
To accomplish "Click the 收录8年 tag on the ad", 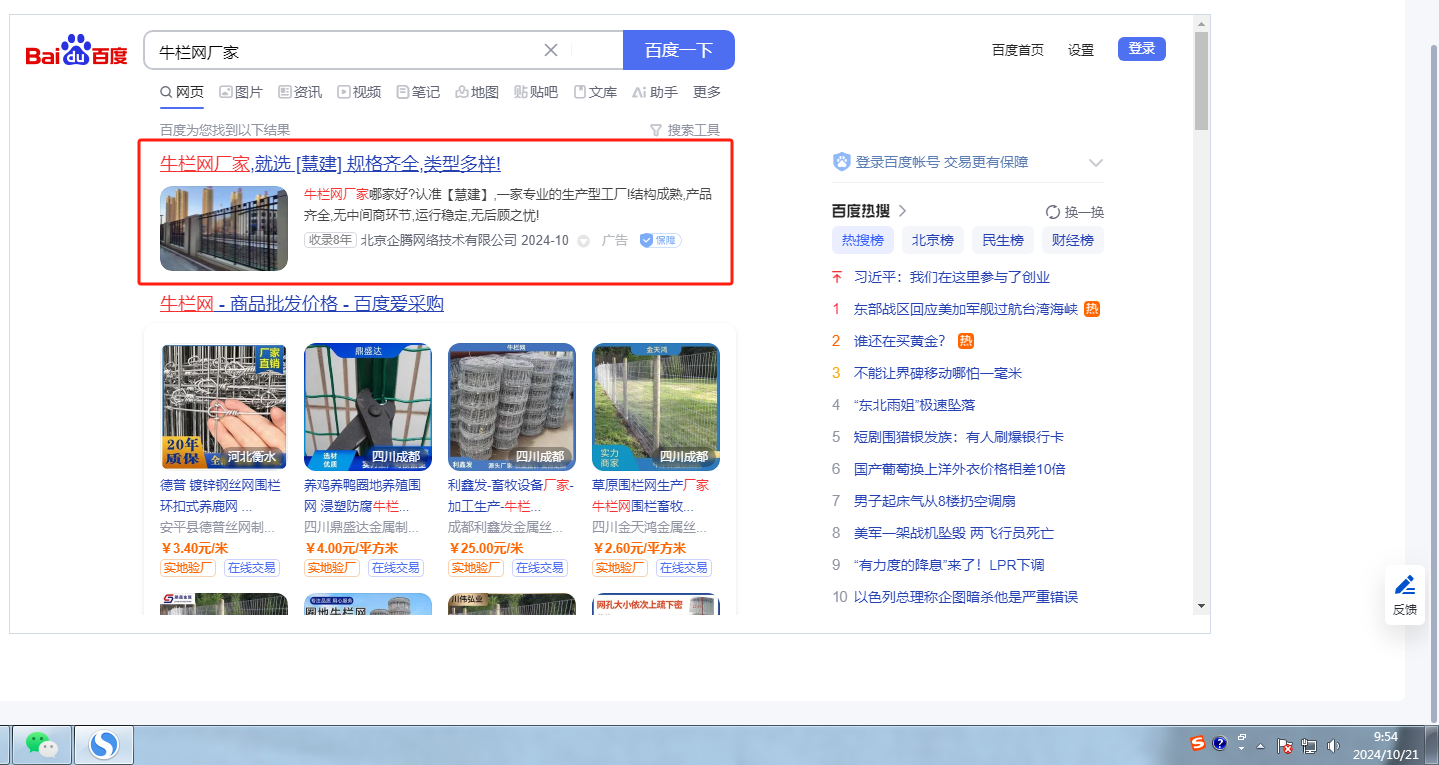I will (330, 240).
